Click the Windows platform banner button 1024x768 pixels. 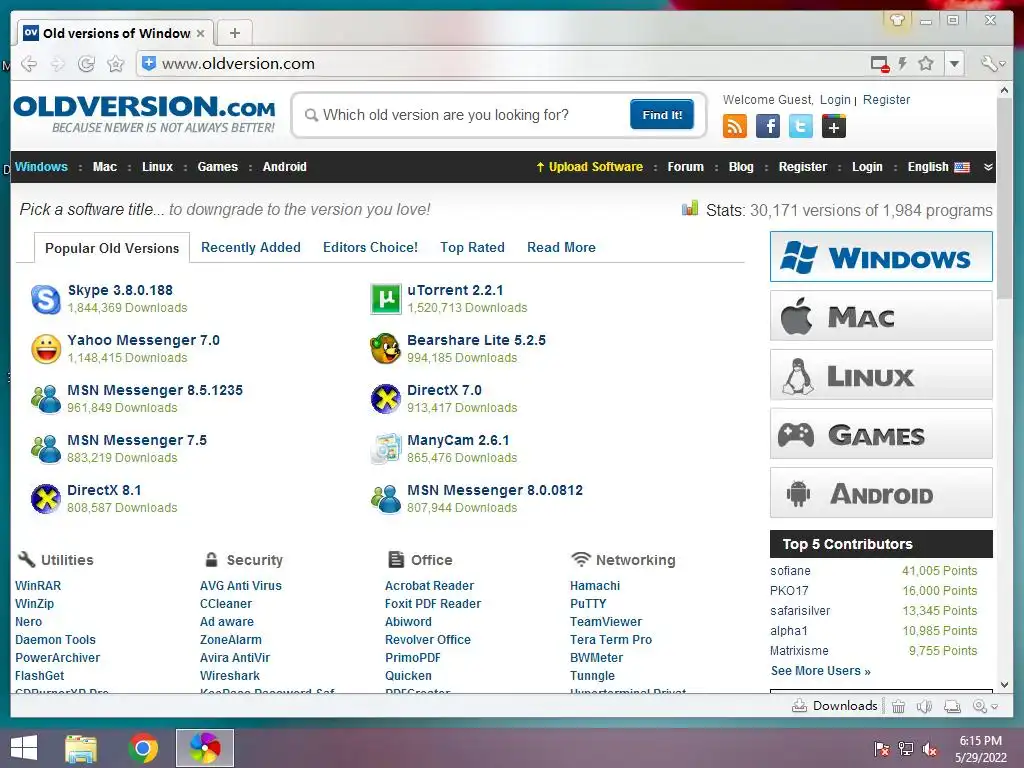[x=881, y=257]
